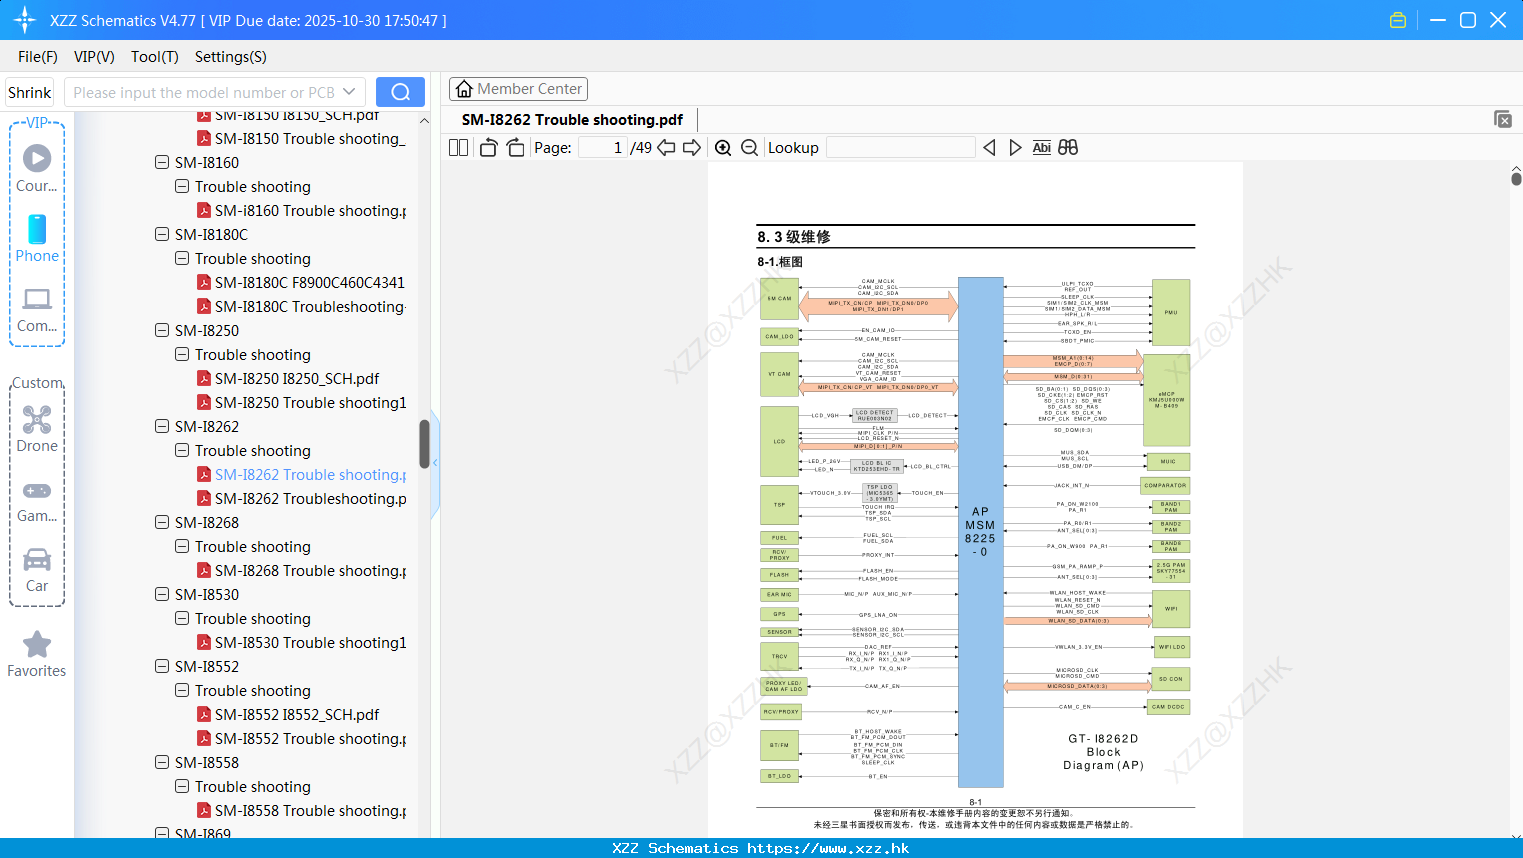
Task: Open the model number dropdown arrow
Action: point(349,92)
